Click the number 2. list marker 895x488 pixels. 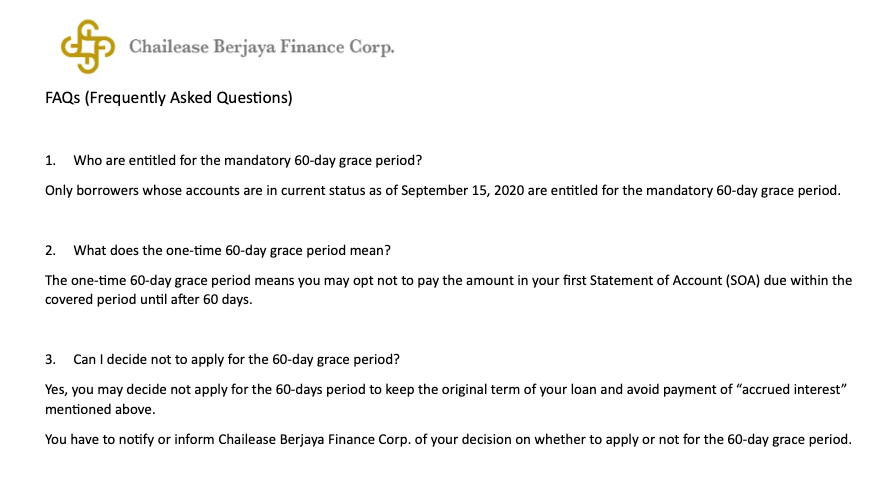(x=50, y=251)
